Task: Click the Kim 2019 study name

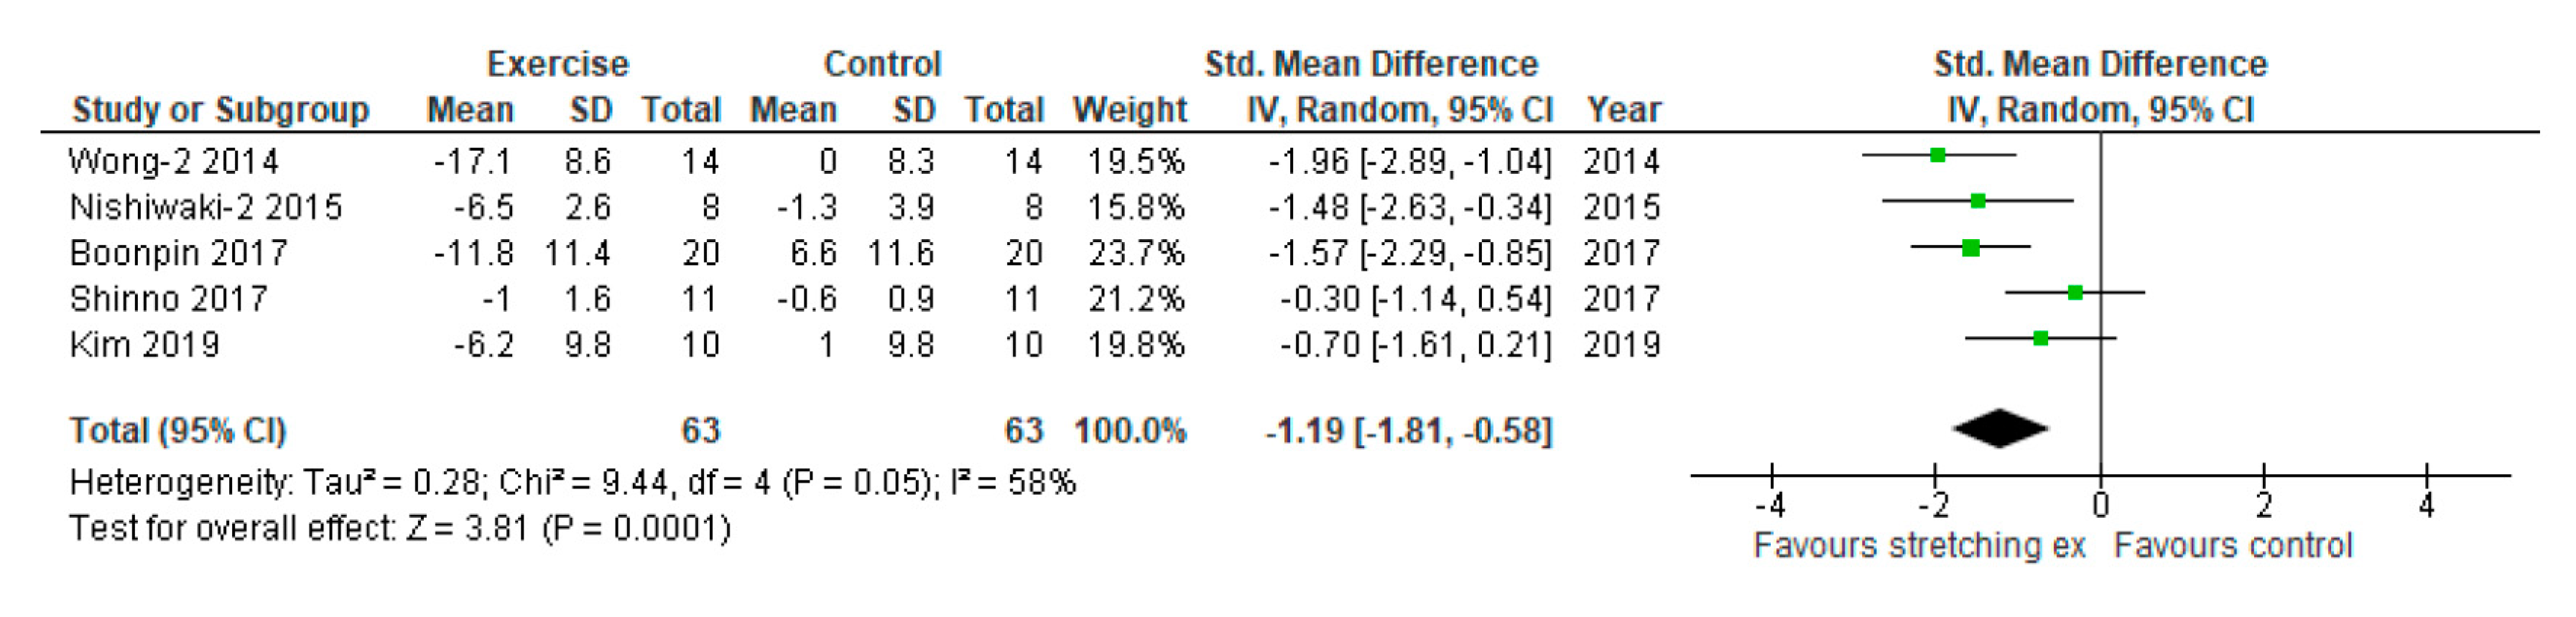Action: [144, 345]
